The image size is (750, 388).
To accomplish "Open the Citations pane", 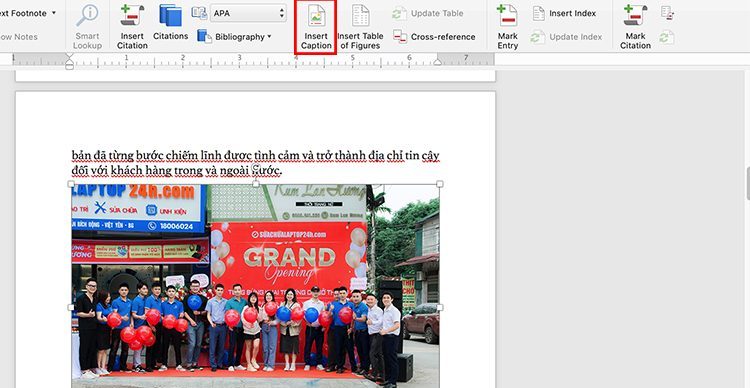I will (x=170, y=22).
